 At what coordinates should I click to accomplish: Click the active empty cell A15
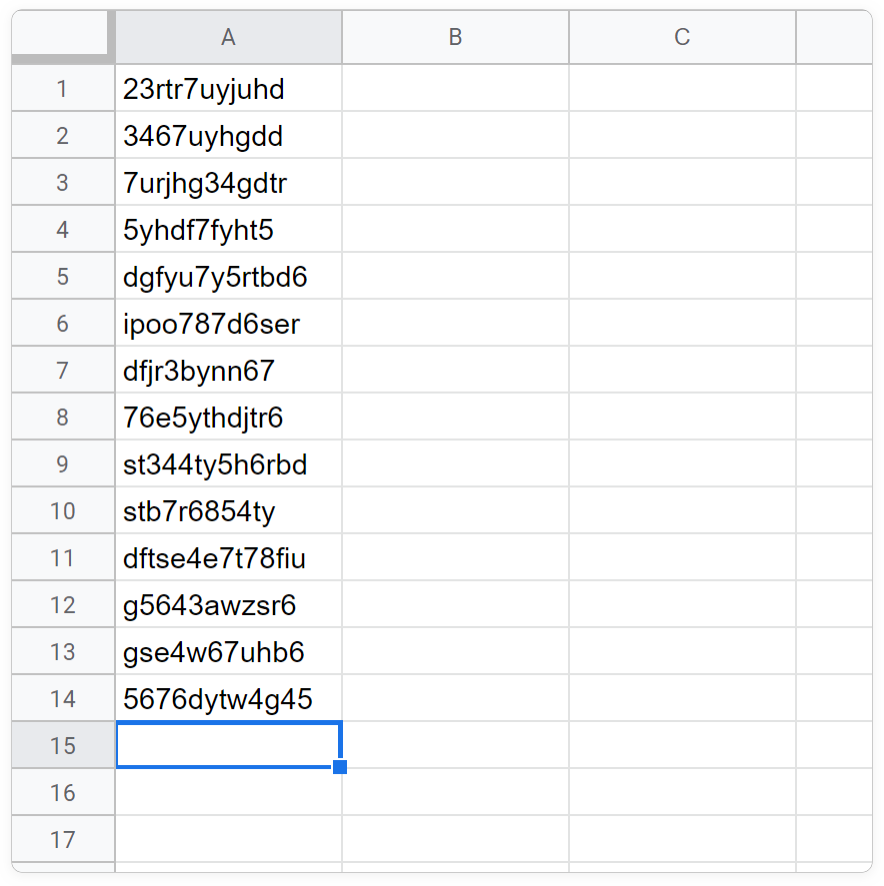(x=228, y=745)
